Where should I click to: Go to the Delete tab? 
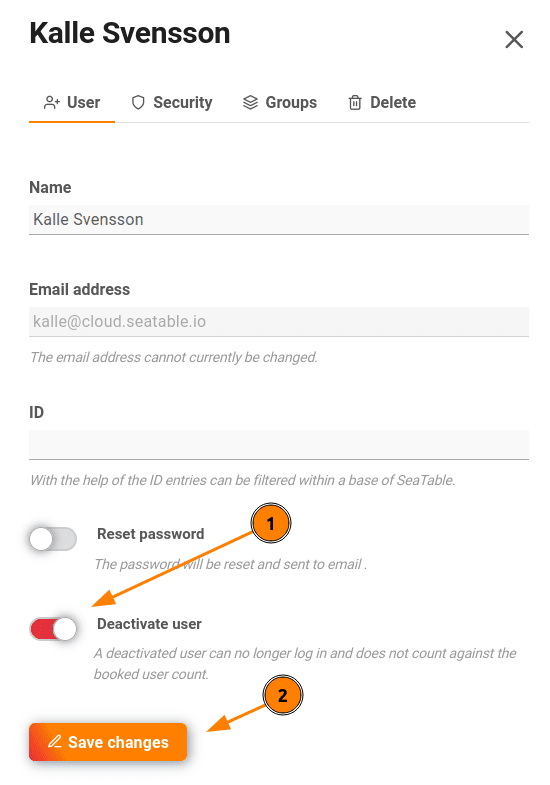382,103
